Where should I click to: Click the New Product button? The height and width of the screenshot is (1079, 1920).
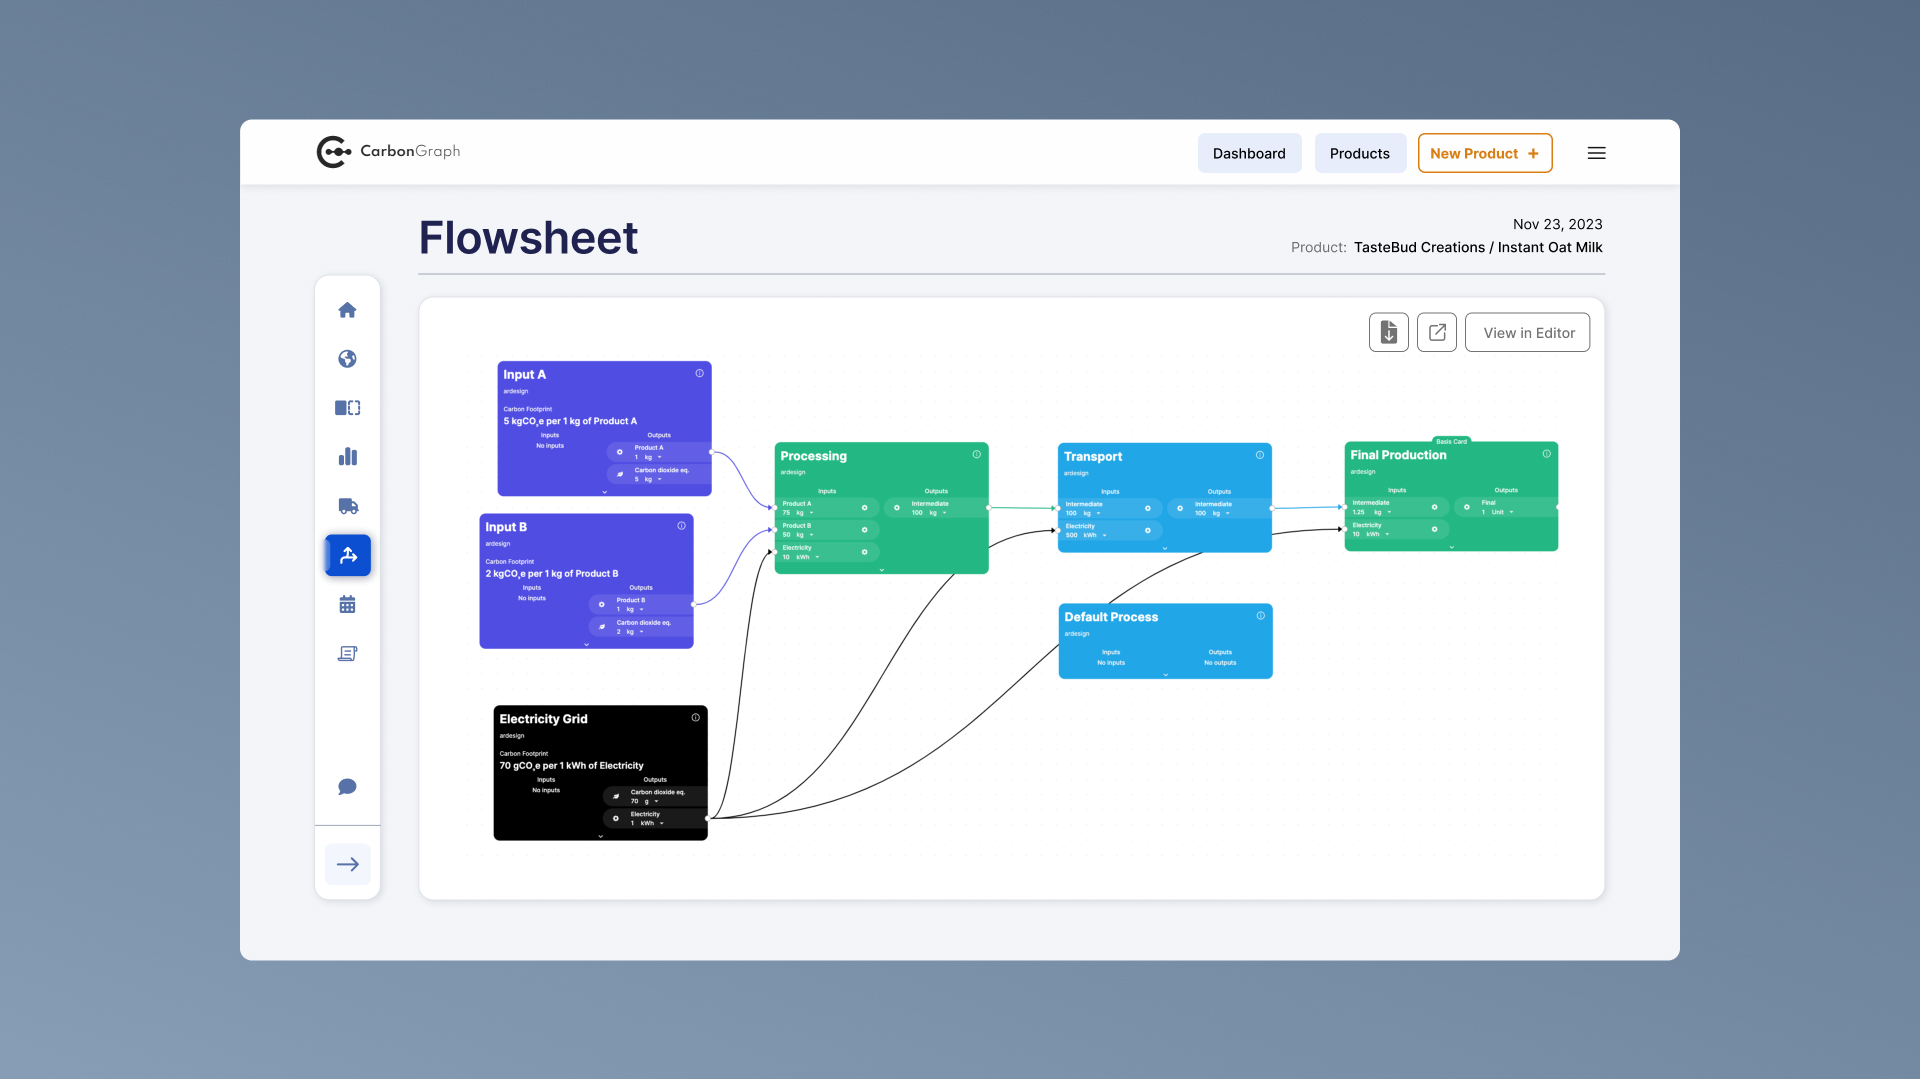pyautogui.click(x=1484, y=153)
